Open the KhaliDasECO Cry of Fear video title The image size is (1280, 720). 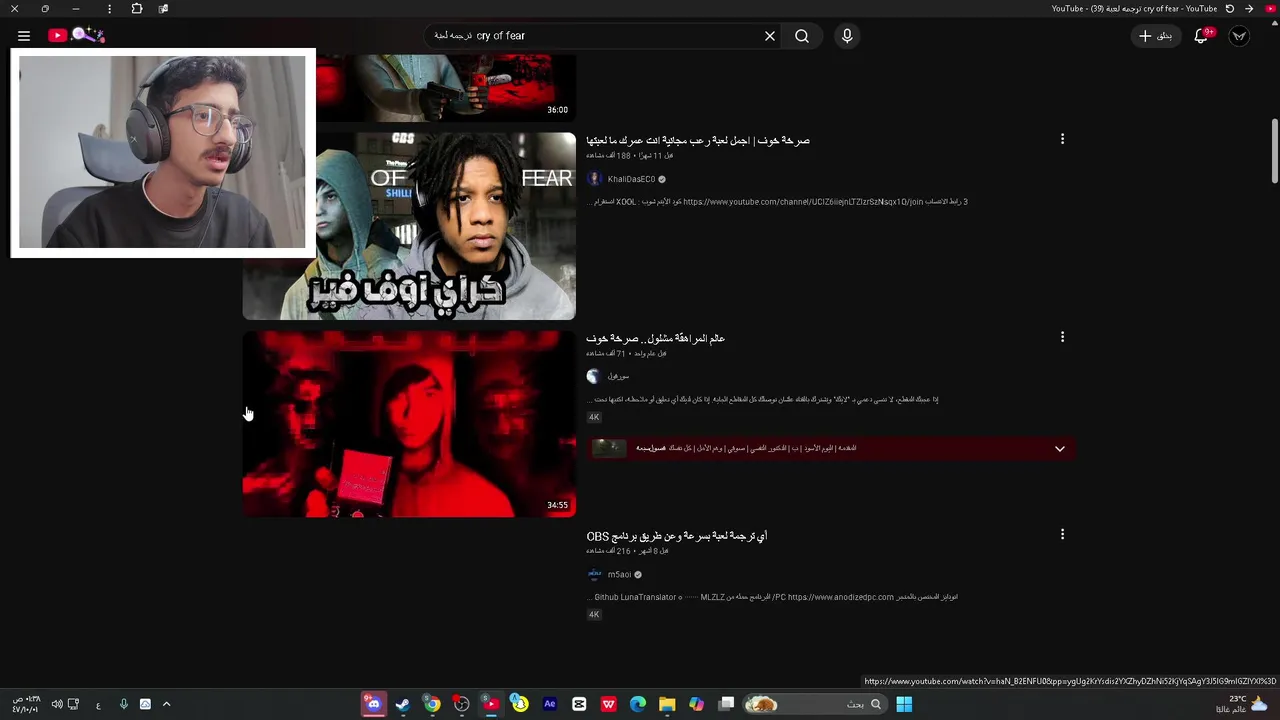[x=698, y=140]
